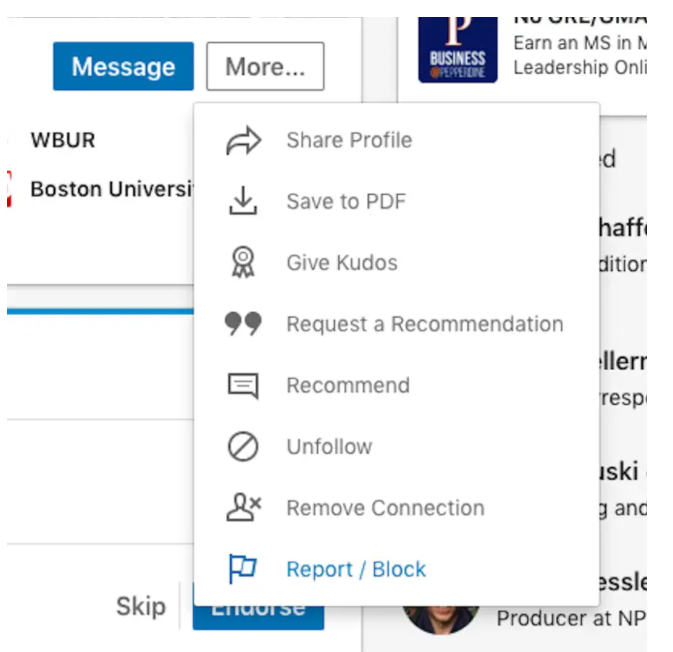
Task: Click the quotation marks recommendation icon
Action: click(x=243, y=323)
